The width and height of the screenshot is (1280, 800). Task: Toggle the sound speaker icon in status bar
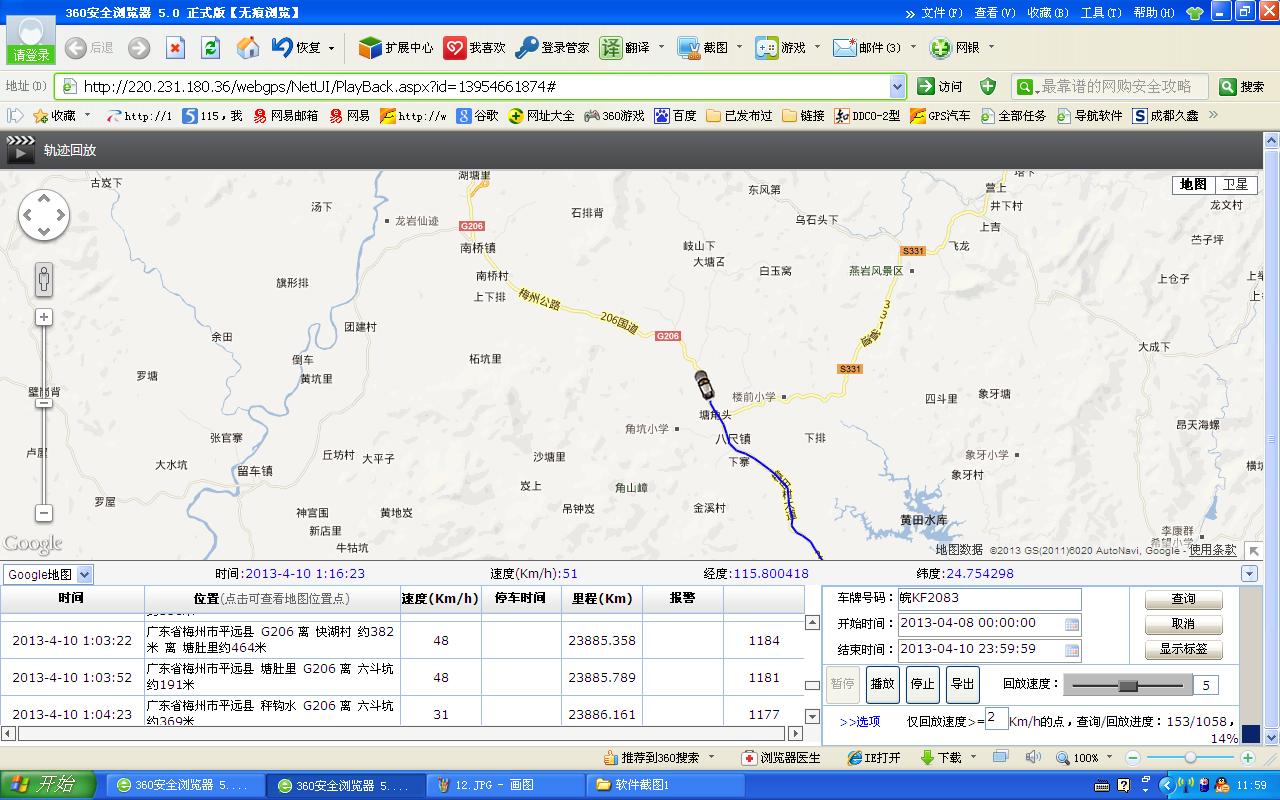pos(1032,758)
